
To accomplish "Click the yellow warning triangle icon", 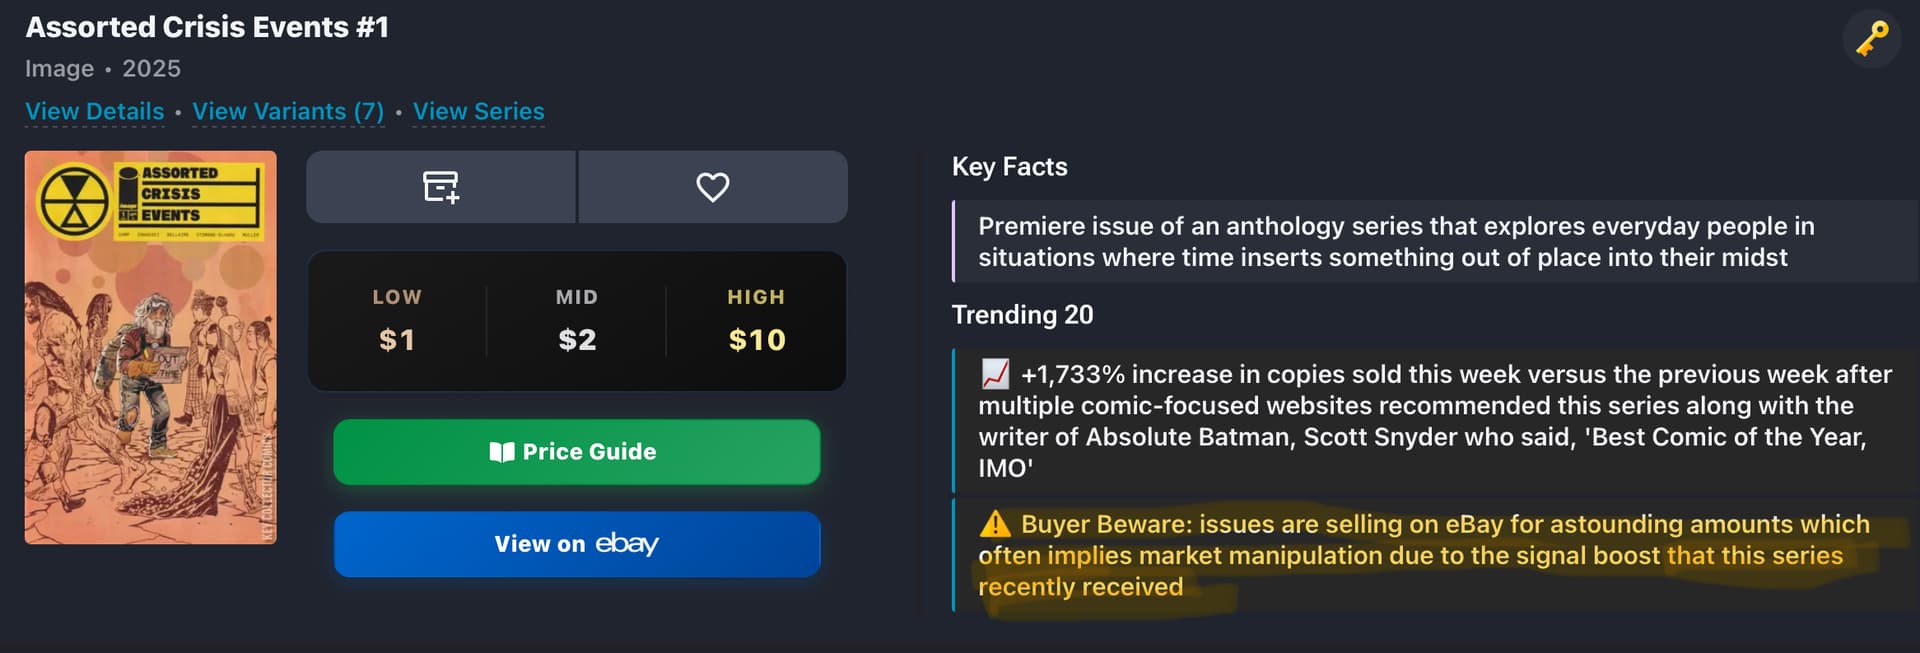I will [995, 524].
